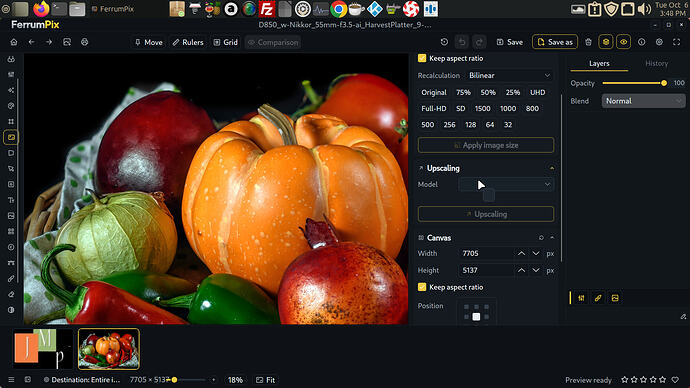The height and width of the screenshot is (388, 690).
Task: Go forward to the next image
Action: pos(49,42)
